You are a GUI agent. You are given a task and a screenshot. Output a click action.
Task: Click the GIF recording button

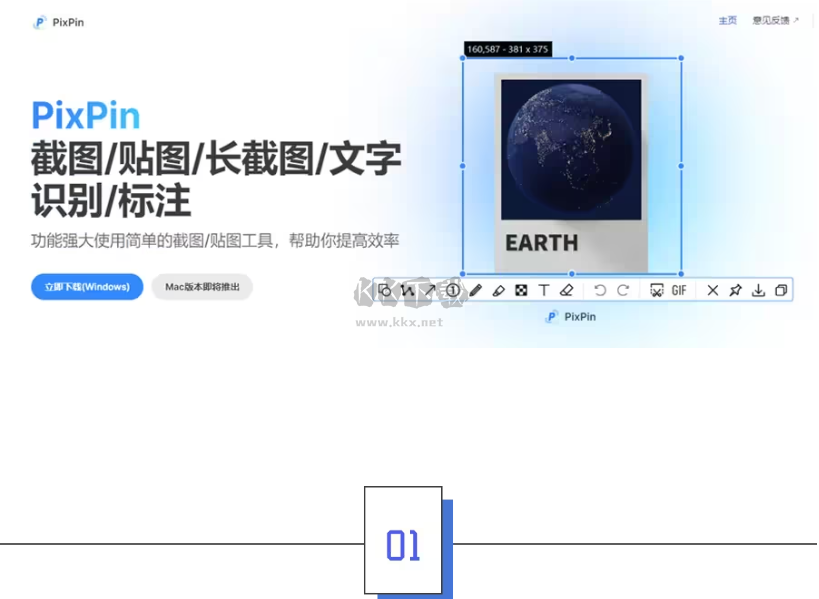pos(679,290)
